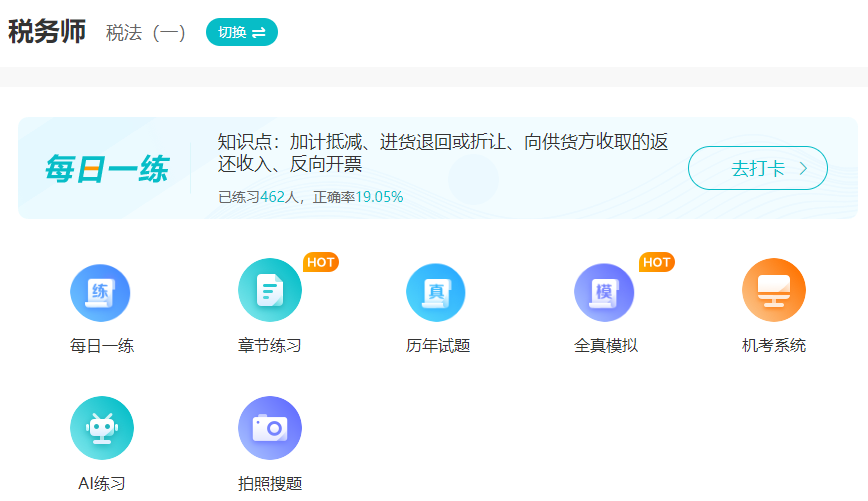The height and width of the screenshot is (501, 868).
Task: Click the 每日一练 banner logo text
Action: 106,169
